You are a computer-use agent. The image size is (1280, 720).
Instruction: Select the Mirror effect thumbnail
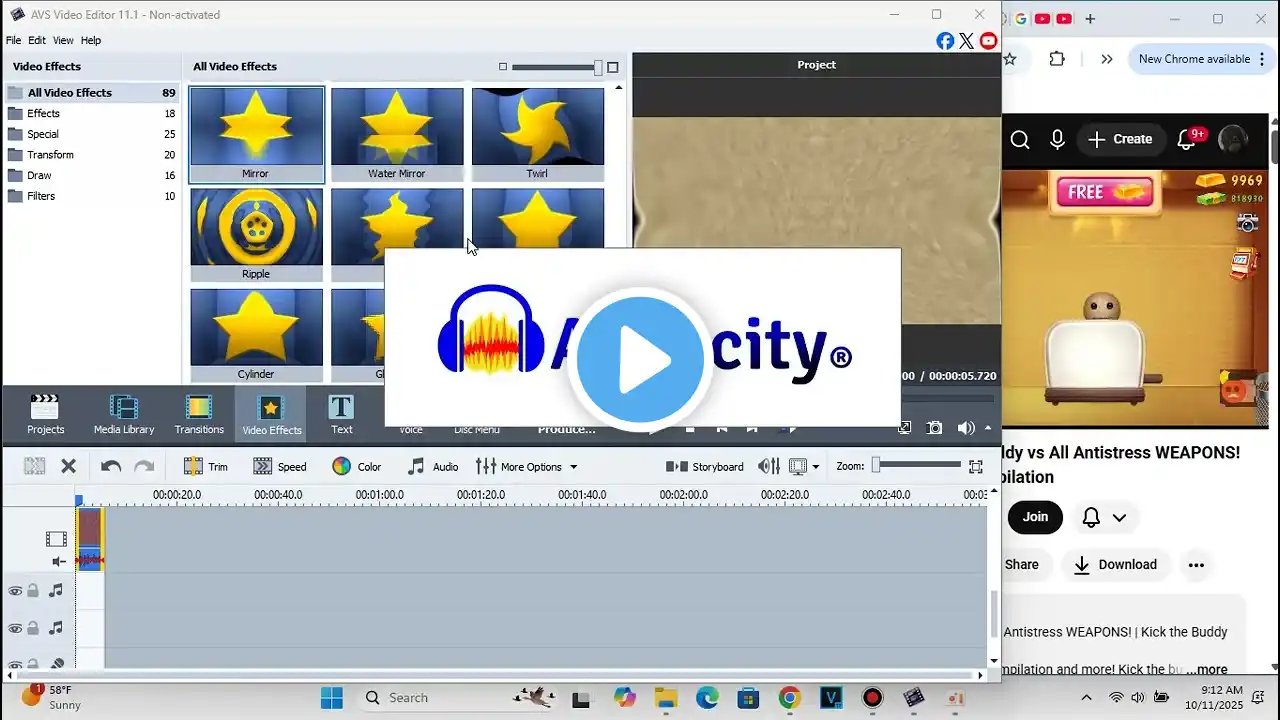[x=256, y=135]
